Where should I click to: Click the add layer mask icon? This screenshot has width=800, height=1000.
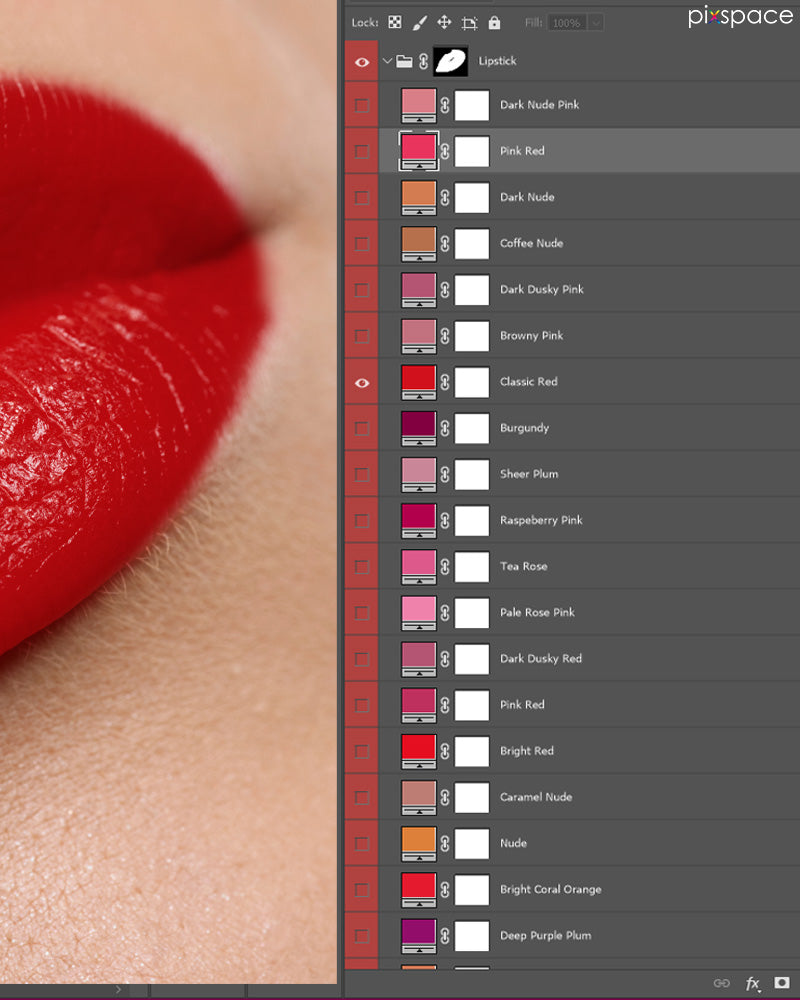click(x=782, y=983)
